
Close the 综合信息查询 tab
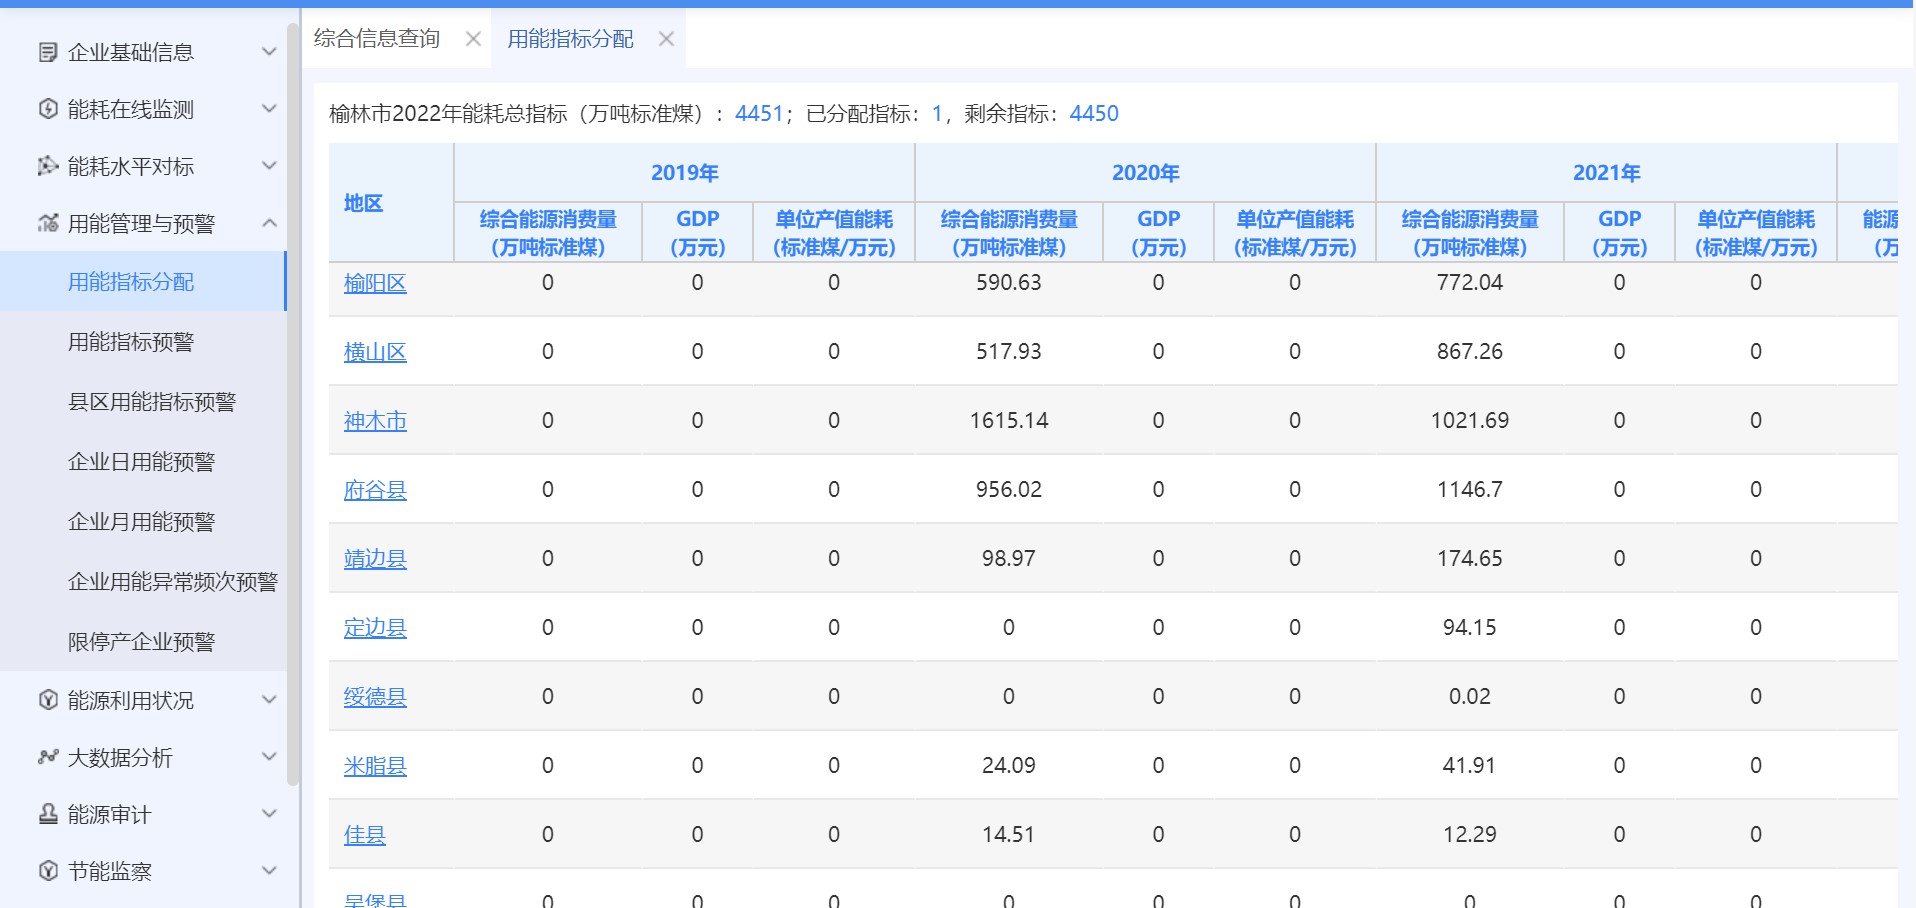click(x=473, y=39)
